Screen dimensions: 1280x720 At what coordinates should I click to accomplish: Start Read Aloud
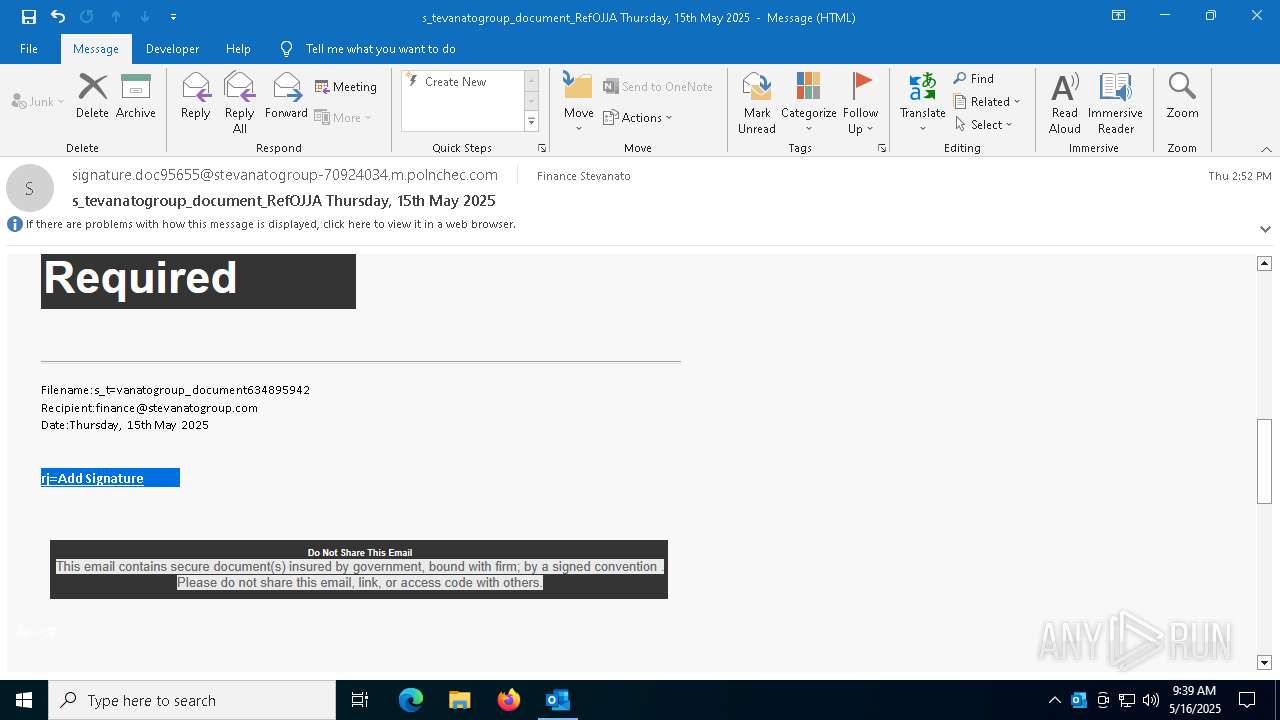[1065, 103]
